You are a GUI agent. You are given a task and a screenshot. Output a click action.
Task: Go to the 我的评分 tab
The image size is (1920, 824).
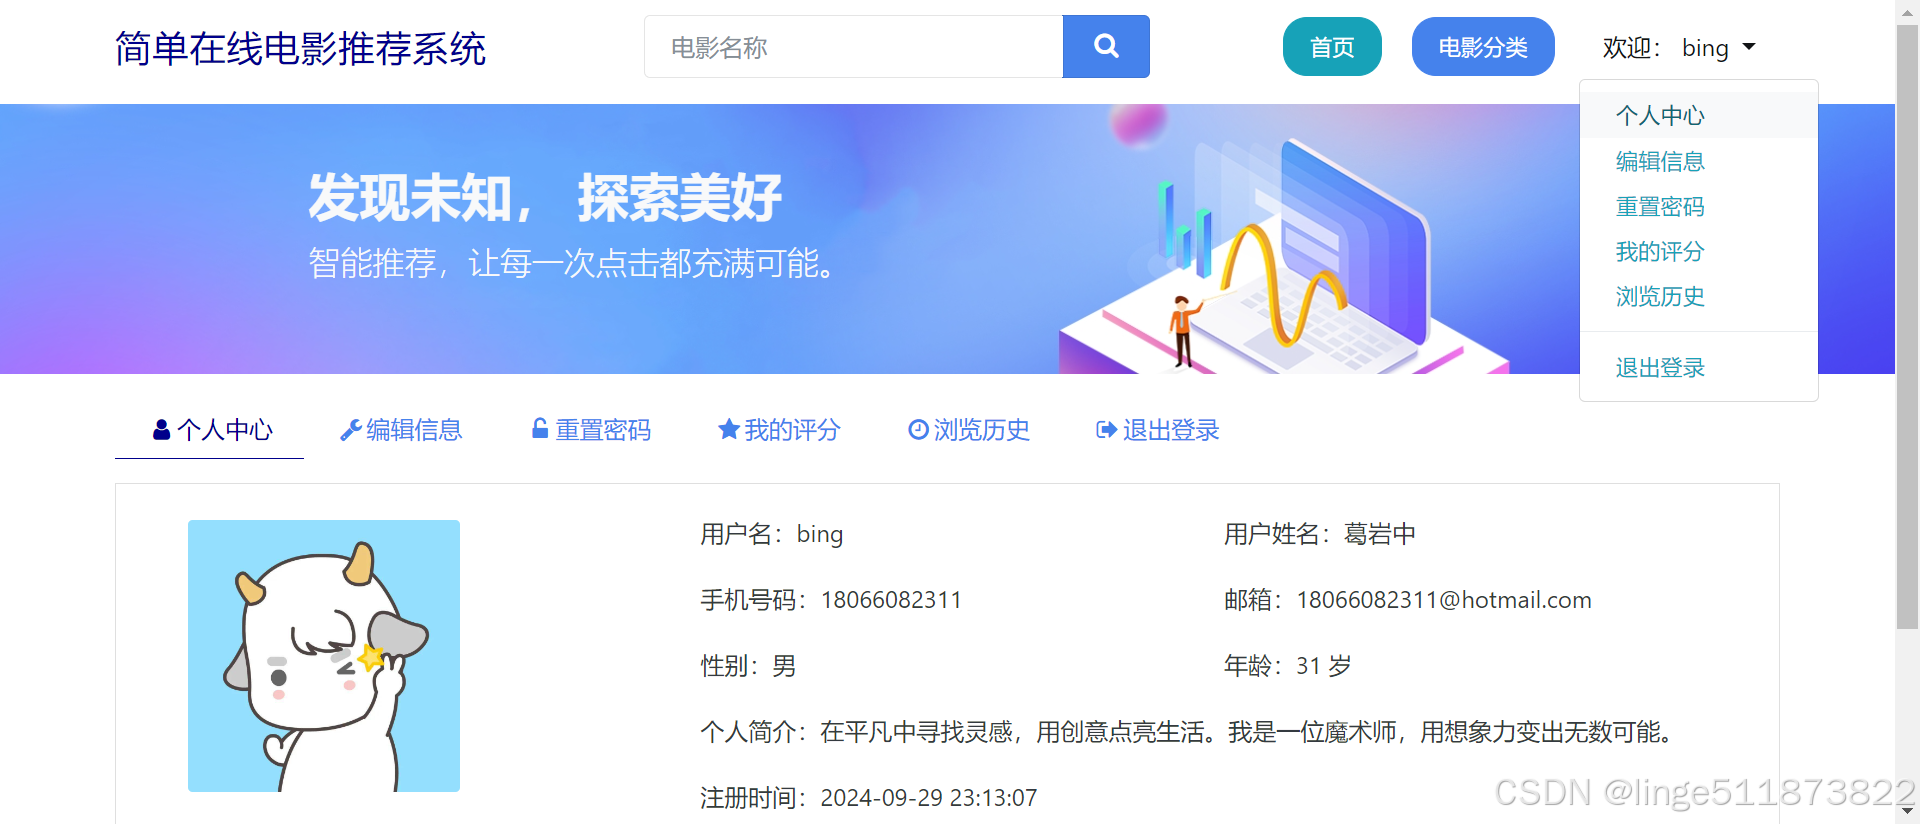point(779,430)
